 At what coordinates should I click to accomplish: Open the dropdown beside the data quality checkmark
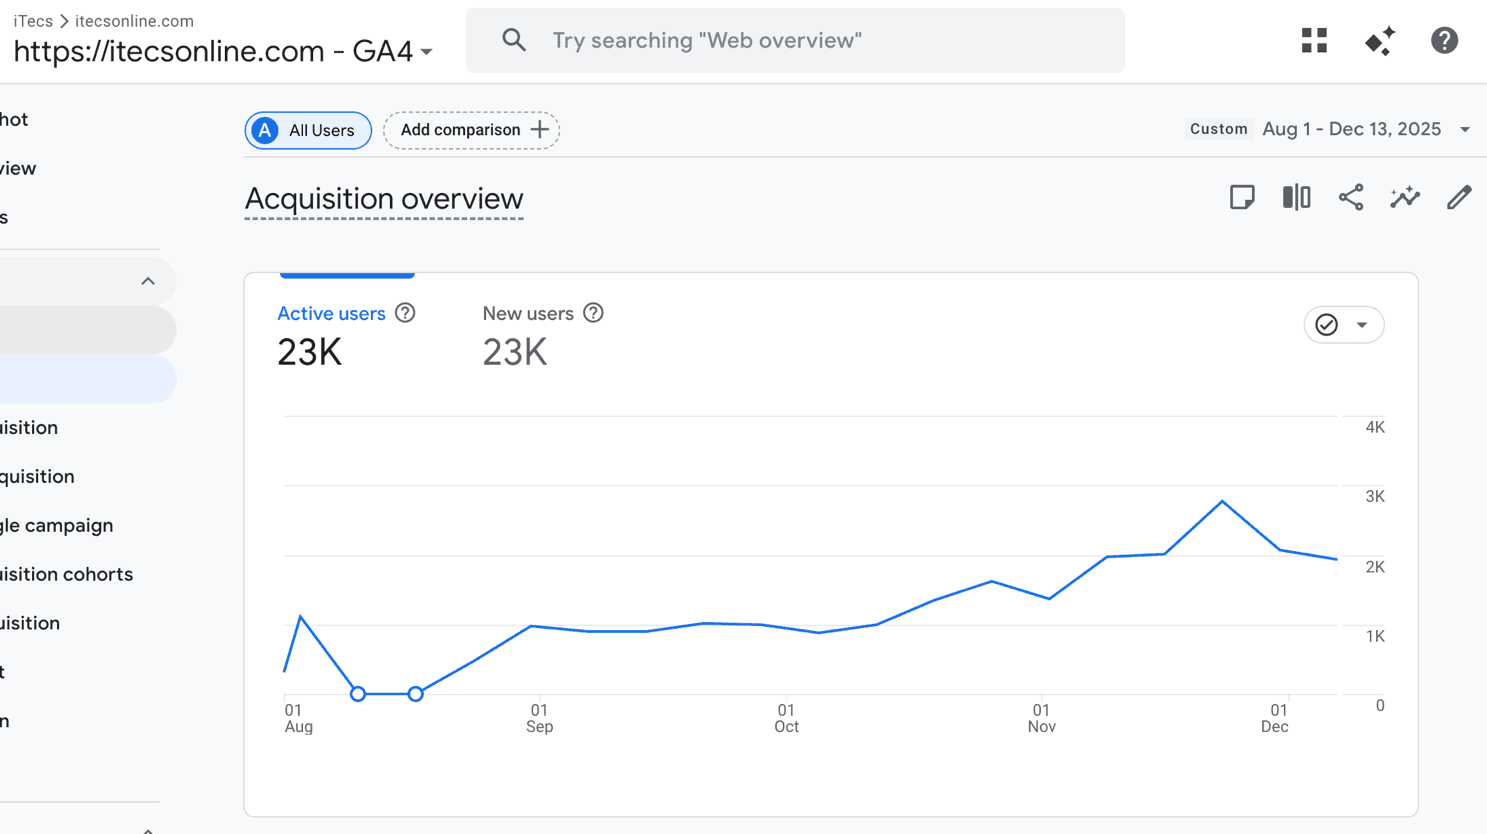click(1361, 324)
